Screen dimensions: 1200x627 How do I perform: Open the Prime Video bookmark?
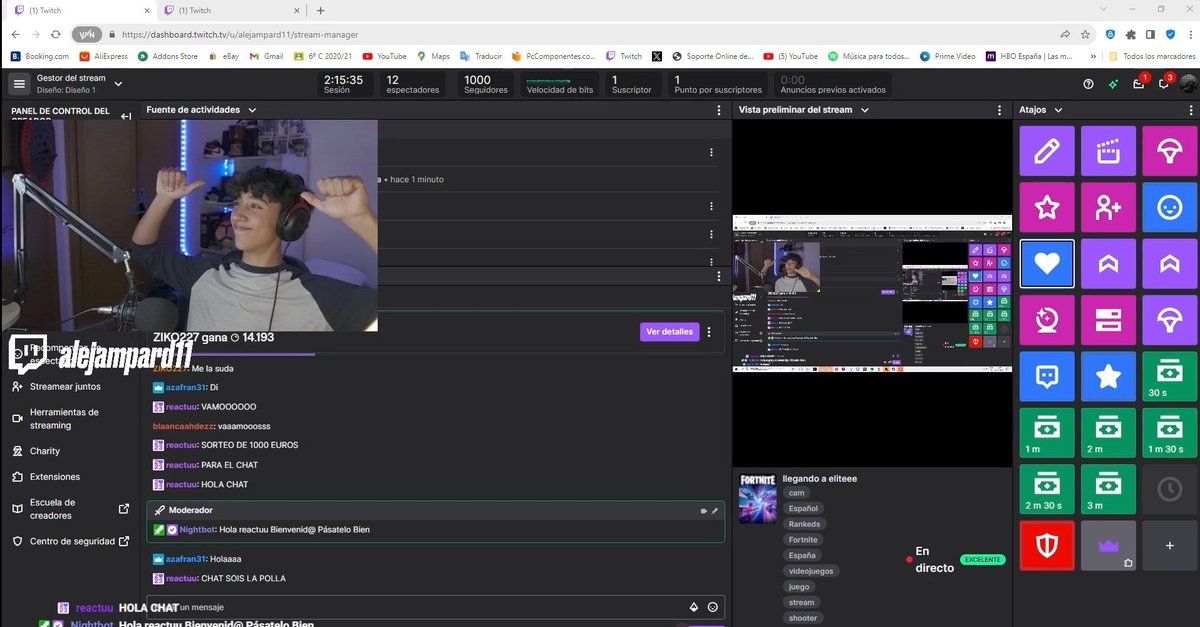(x=947, y=56)
